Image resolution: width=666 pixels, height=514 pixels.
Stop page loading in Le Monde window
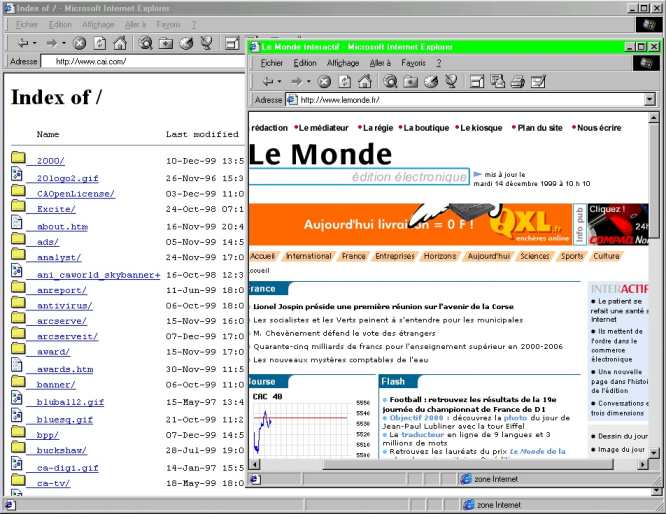(325, 81)
